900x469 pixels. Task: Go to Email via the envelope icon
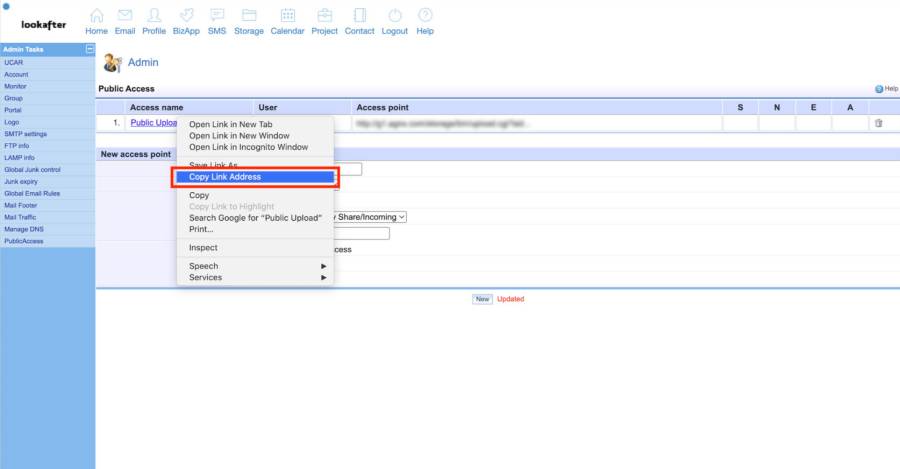(x=125, y=16)
